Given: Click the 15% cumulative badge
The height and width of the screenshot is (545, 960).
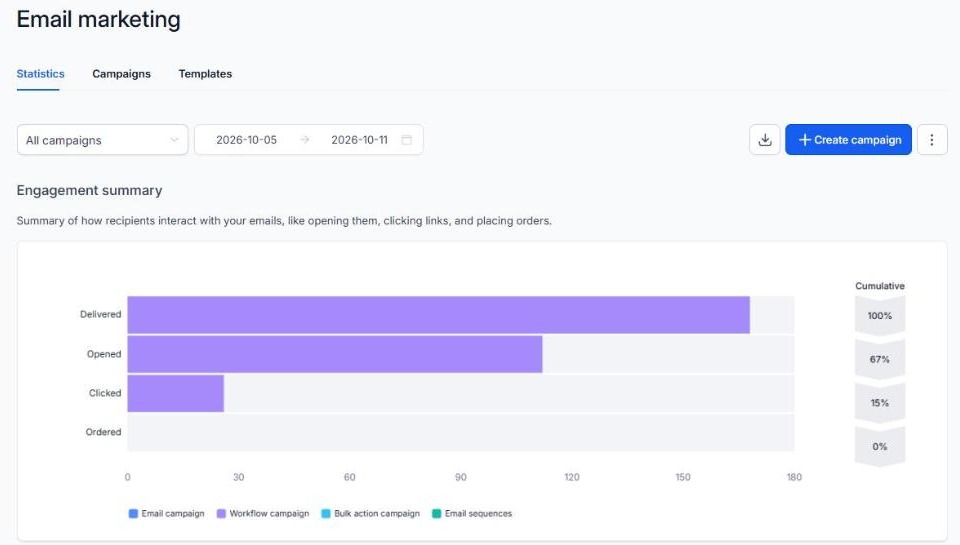Looking at the screenshot, I should click(880, 402).
